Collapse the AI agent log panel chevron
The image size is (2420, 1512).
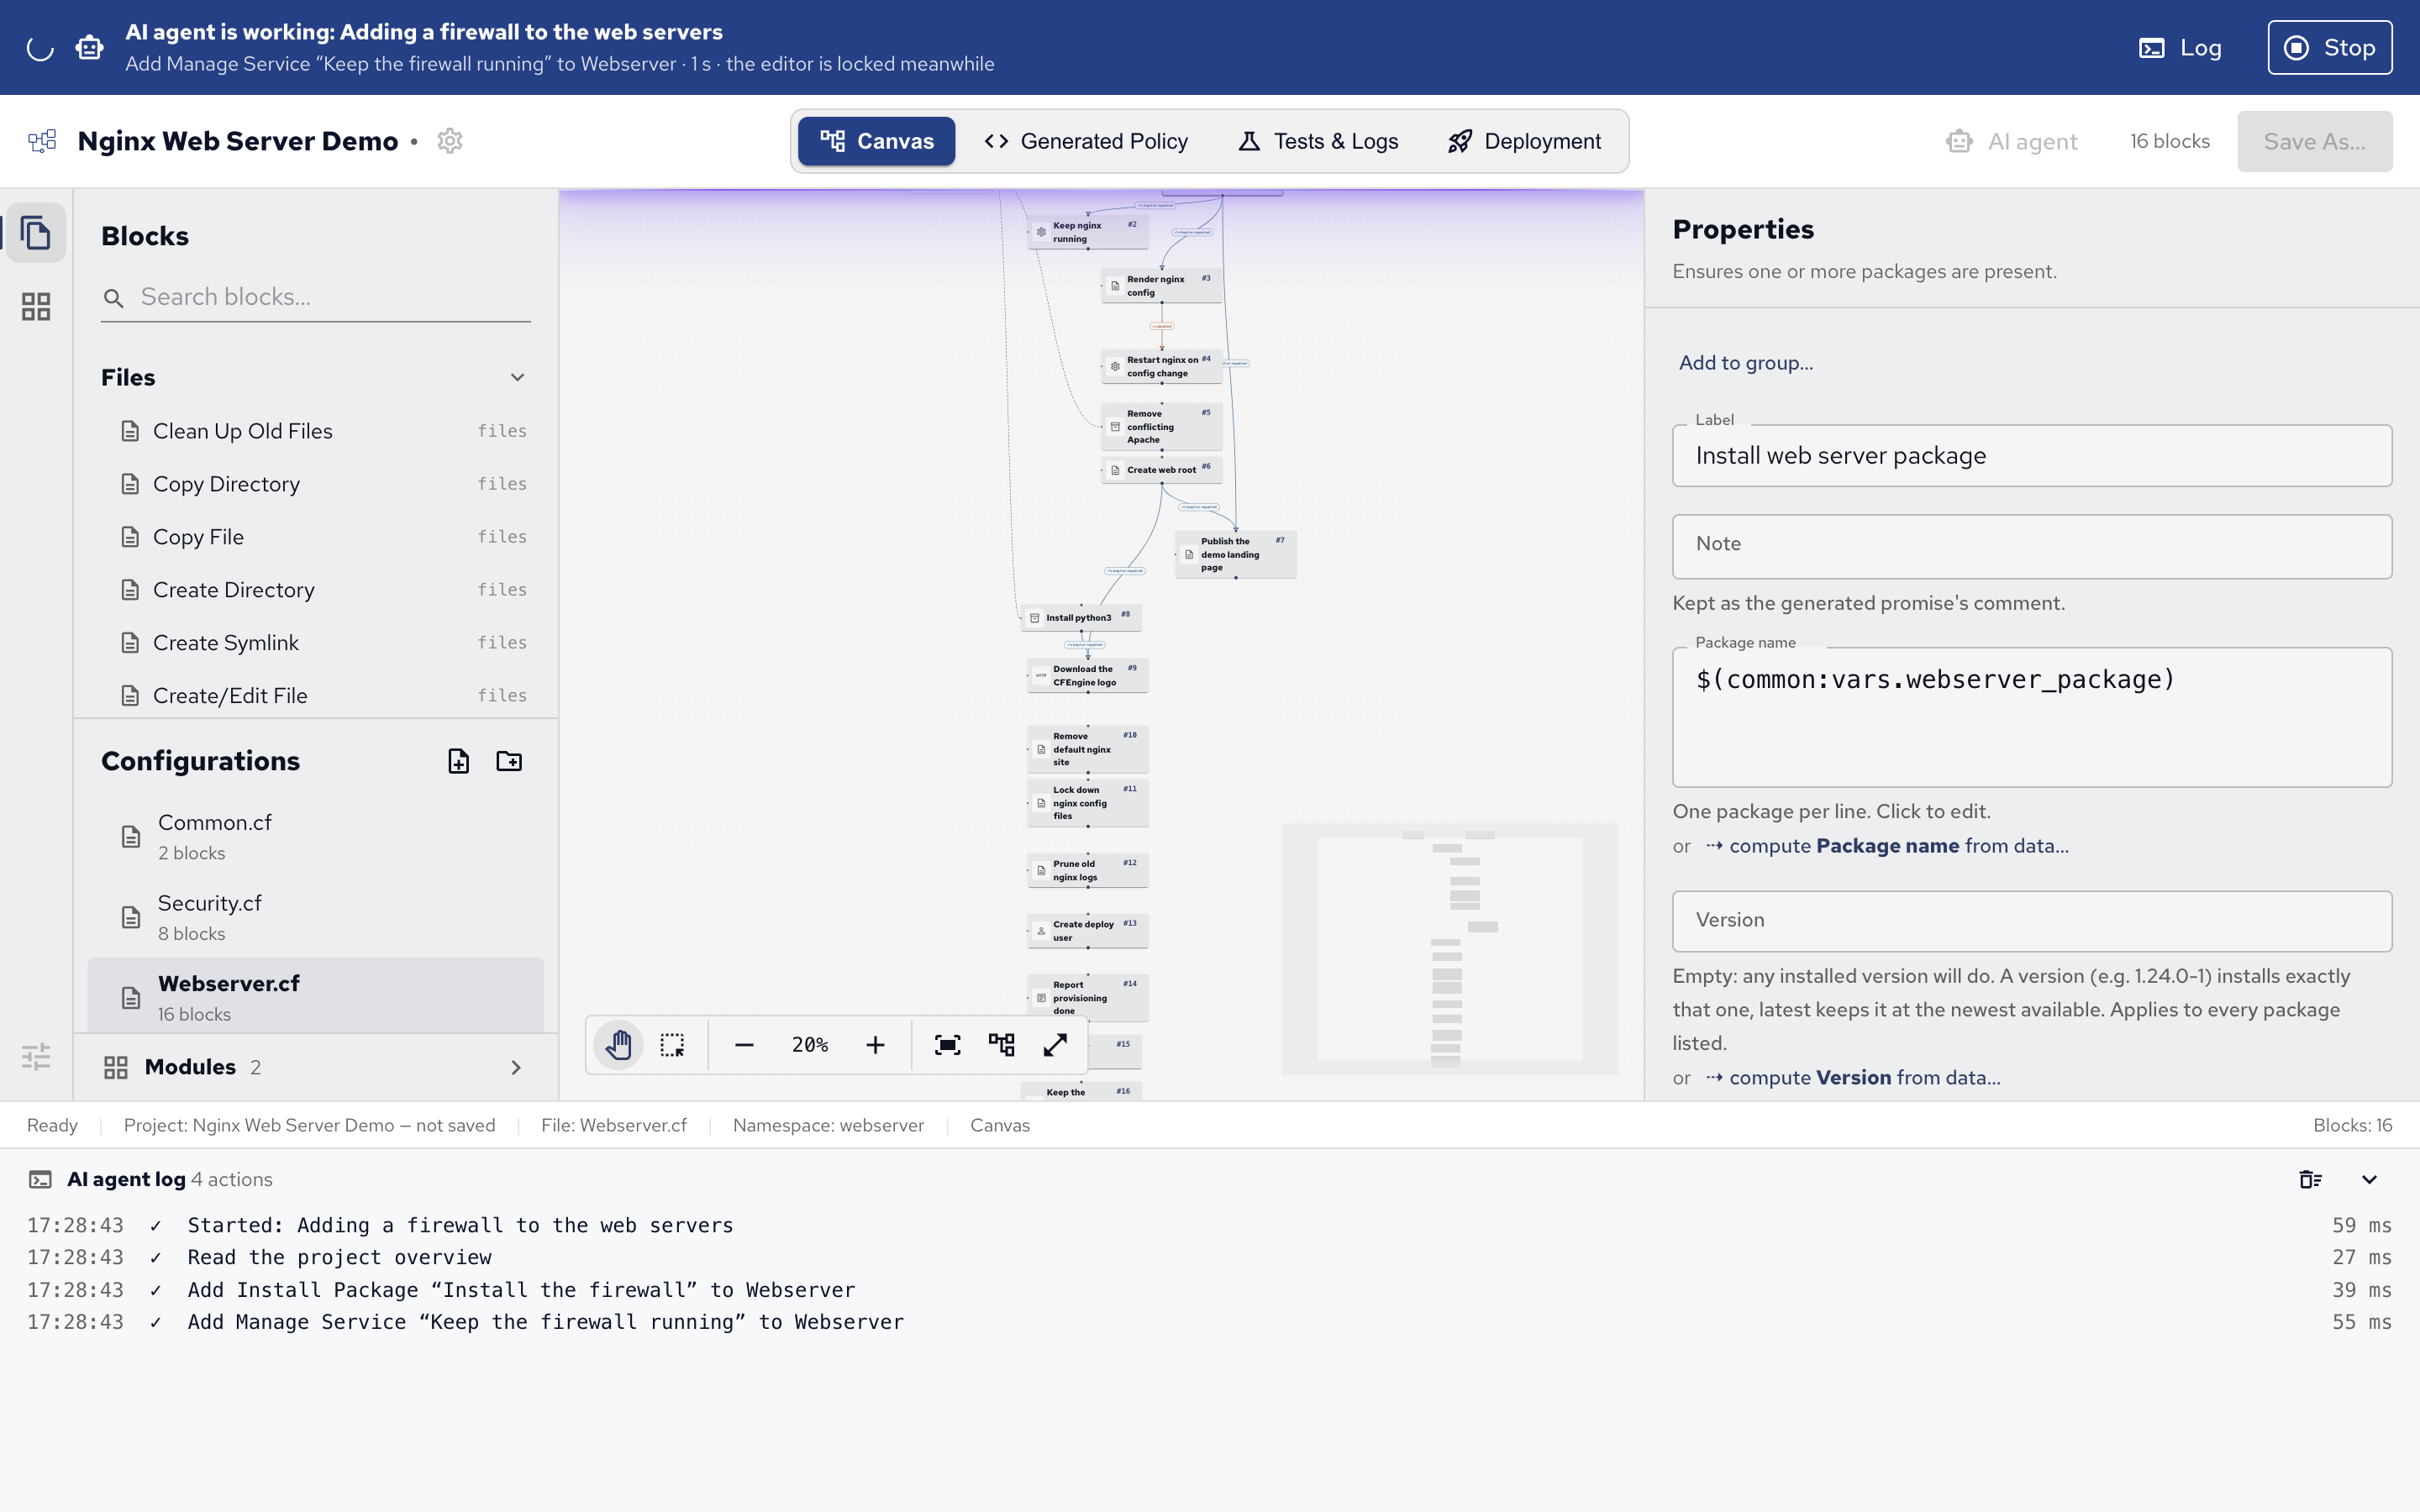click(2369, 1179)
